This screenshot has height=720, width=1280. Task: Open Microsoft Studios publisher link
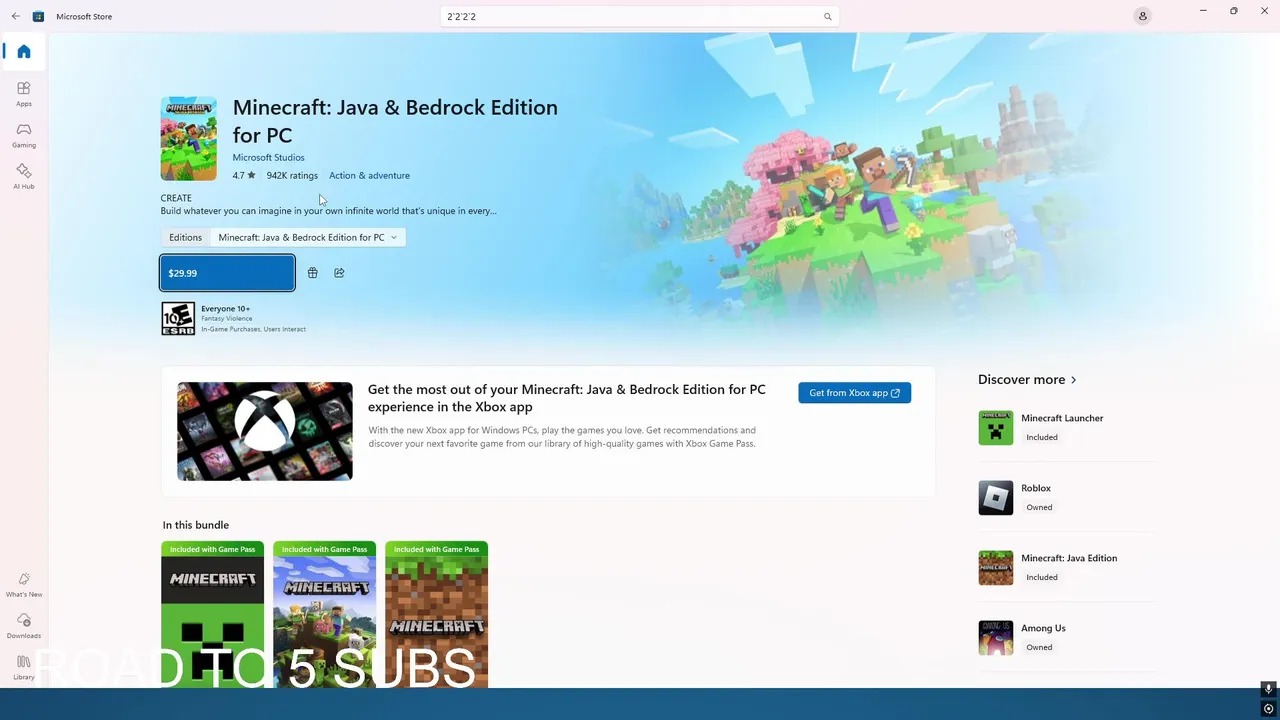268,157
